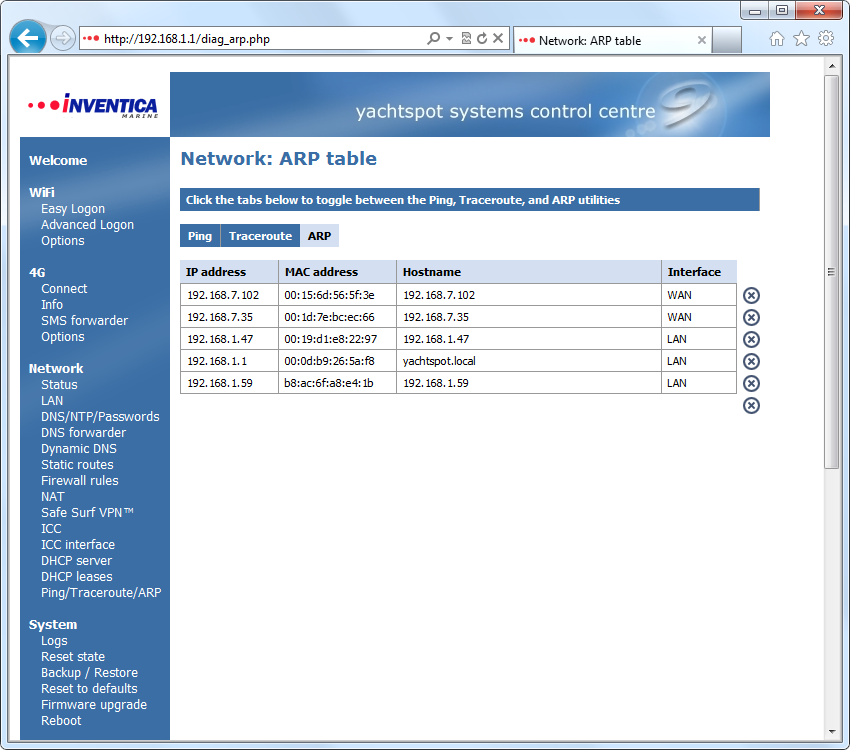850x750 pixels.
Task: Delete the yachtspot.local ARP entry
Action: (x=751, y=361)
